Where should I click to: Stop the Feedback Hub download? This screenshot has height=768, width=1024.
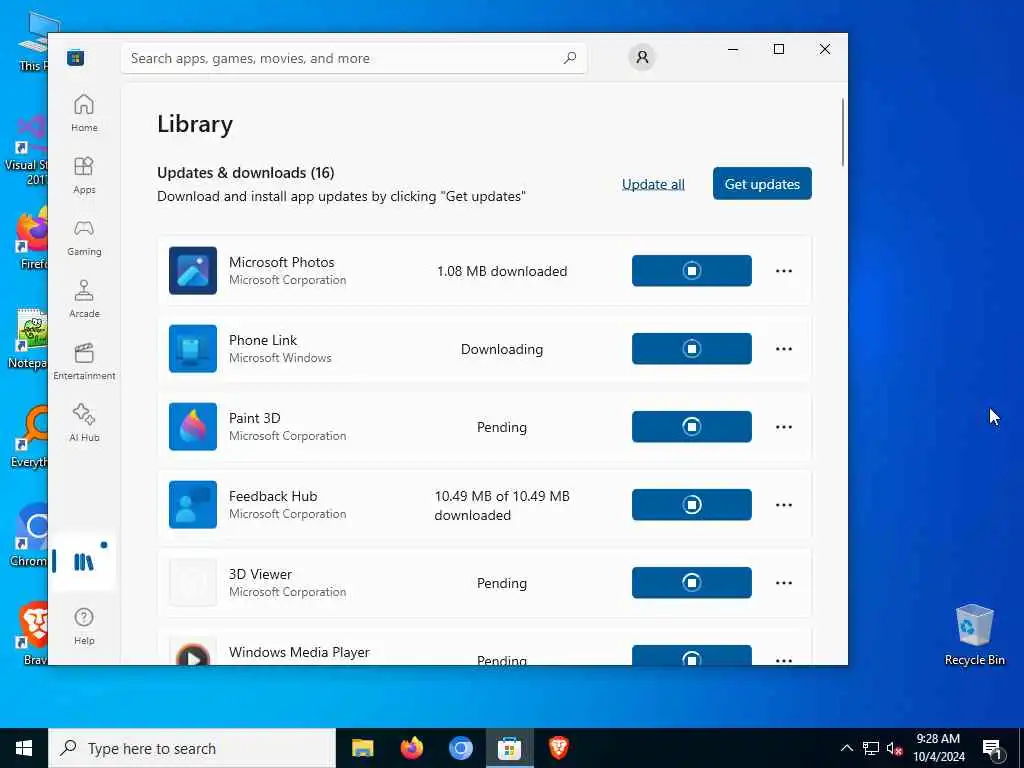tap(692, 505)
